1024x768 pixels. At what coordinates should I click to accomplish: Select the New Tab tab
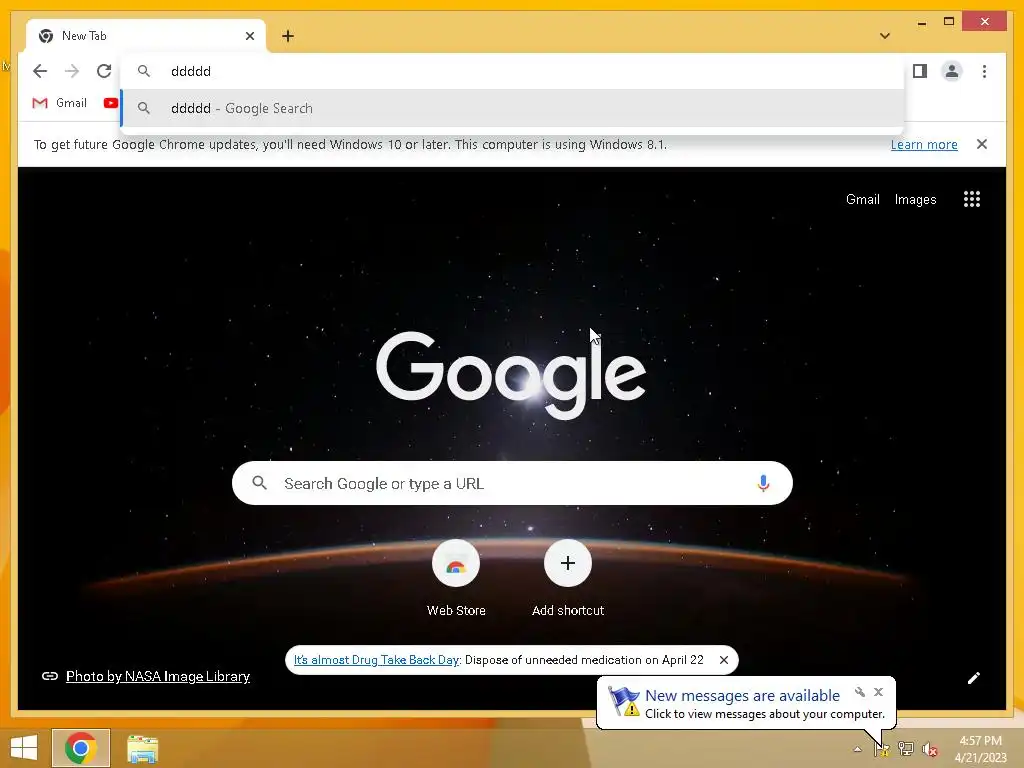click(146, 36)
